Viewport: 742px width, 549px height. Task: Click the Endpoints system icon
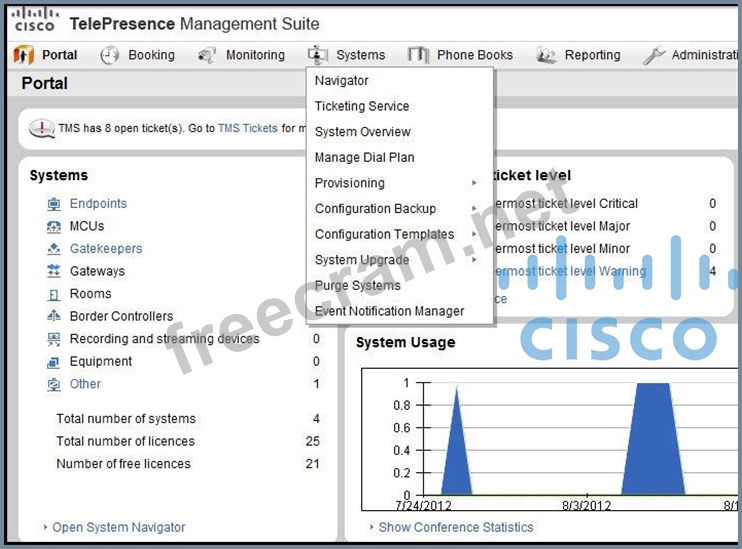[x=54, y=204]
